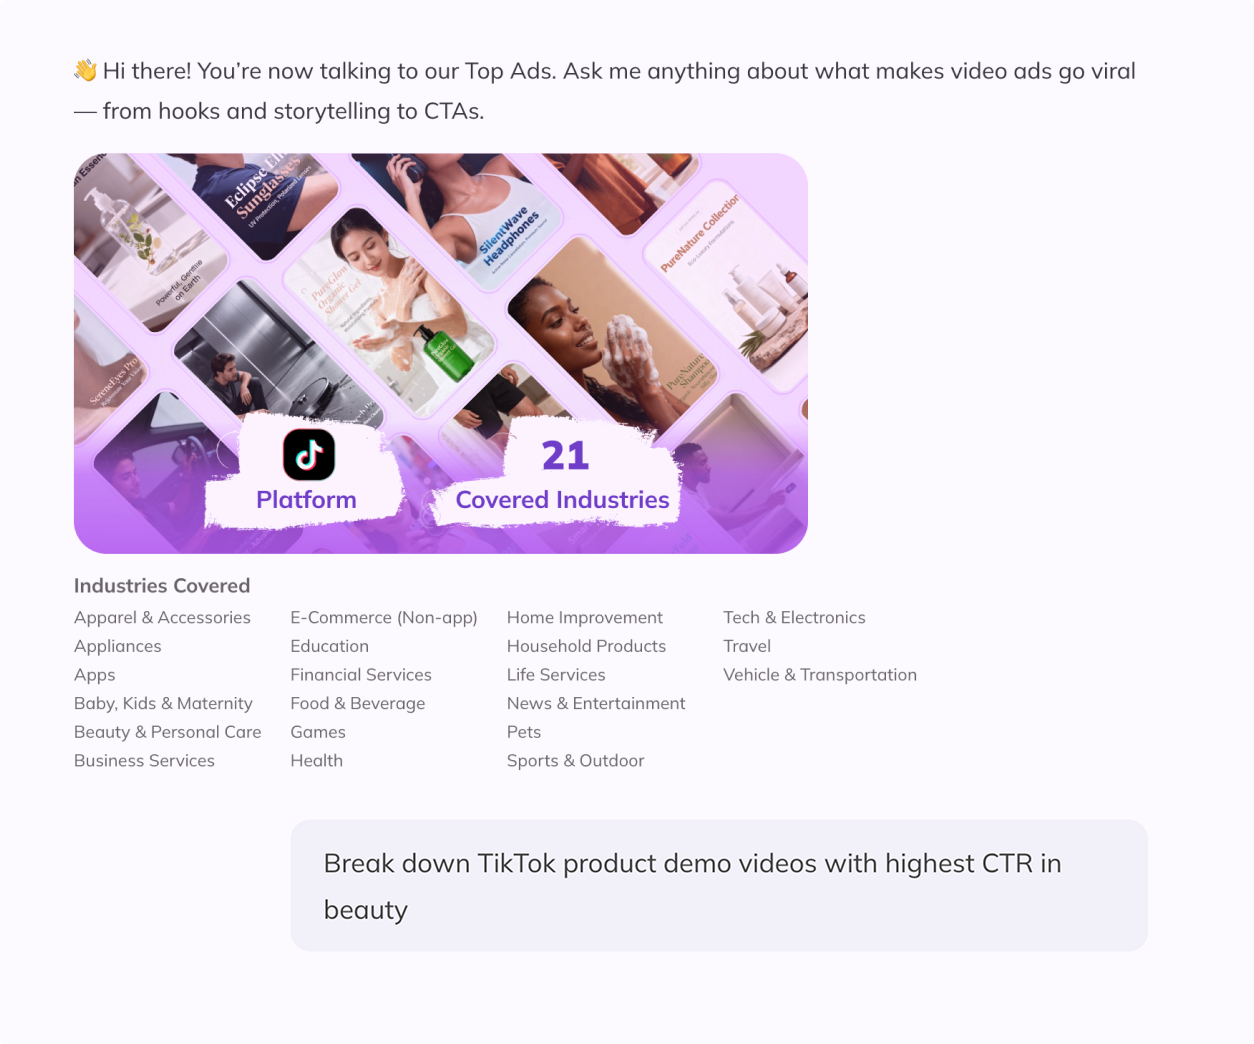Select the Games industry link
This screenshot has width=1254, height=1044.
point(318,732)
